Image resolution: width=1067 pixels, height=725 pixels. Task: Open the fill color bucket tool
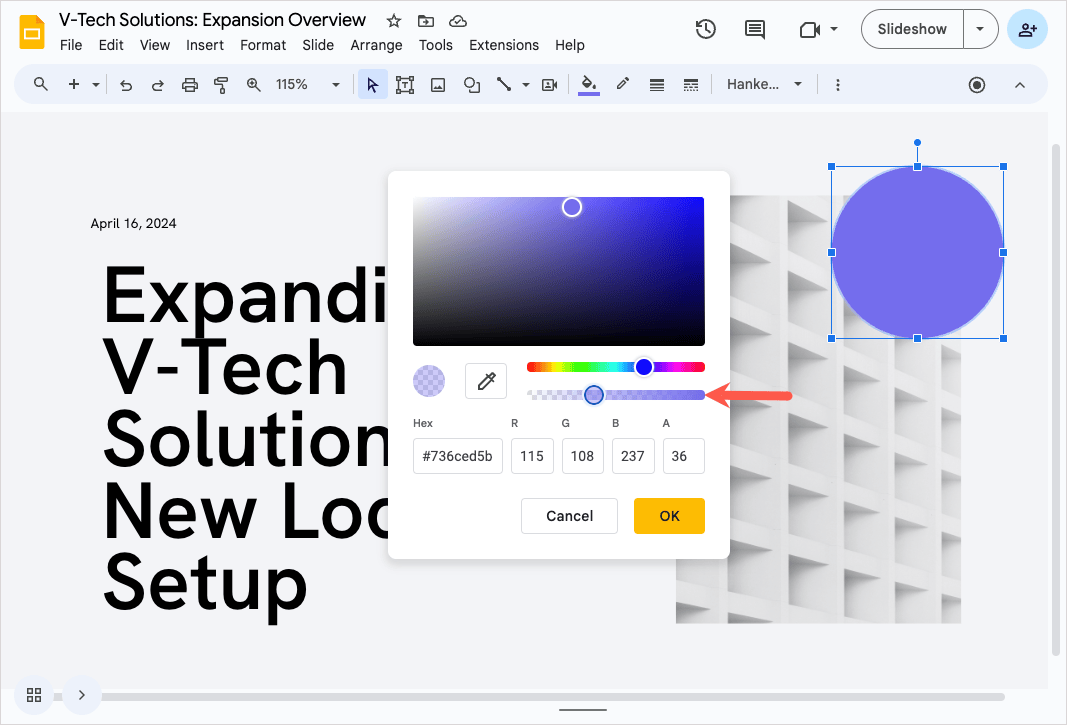click(589, 84)
